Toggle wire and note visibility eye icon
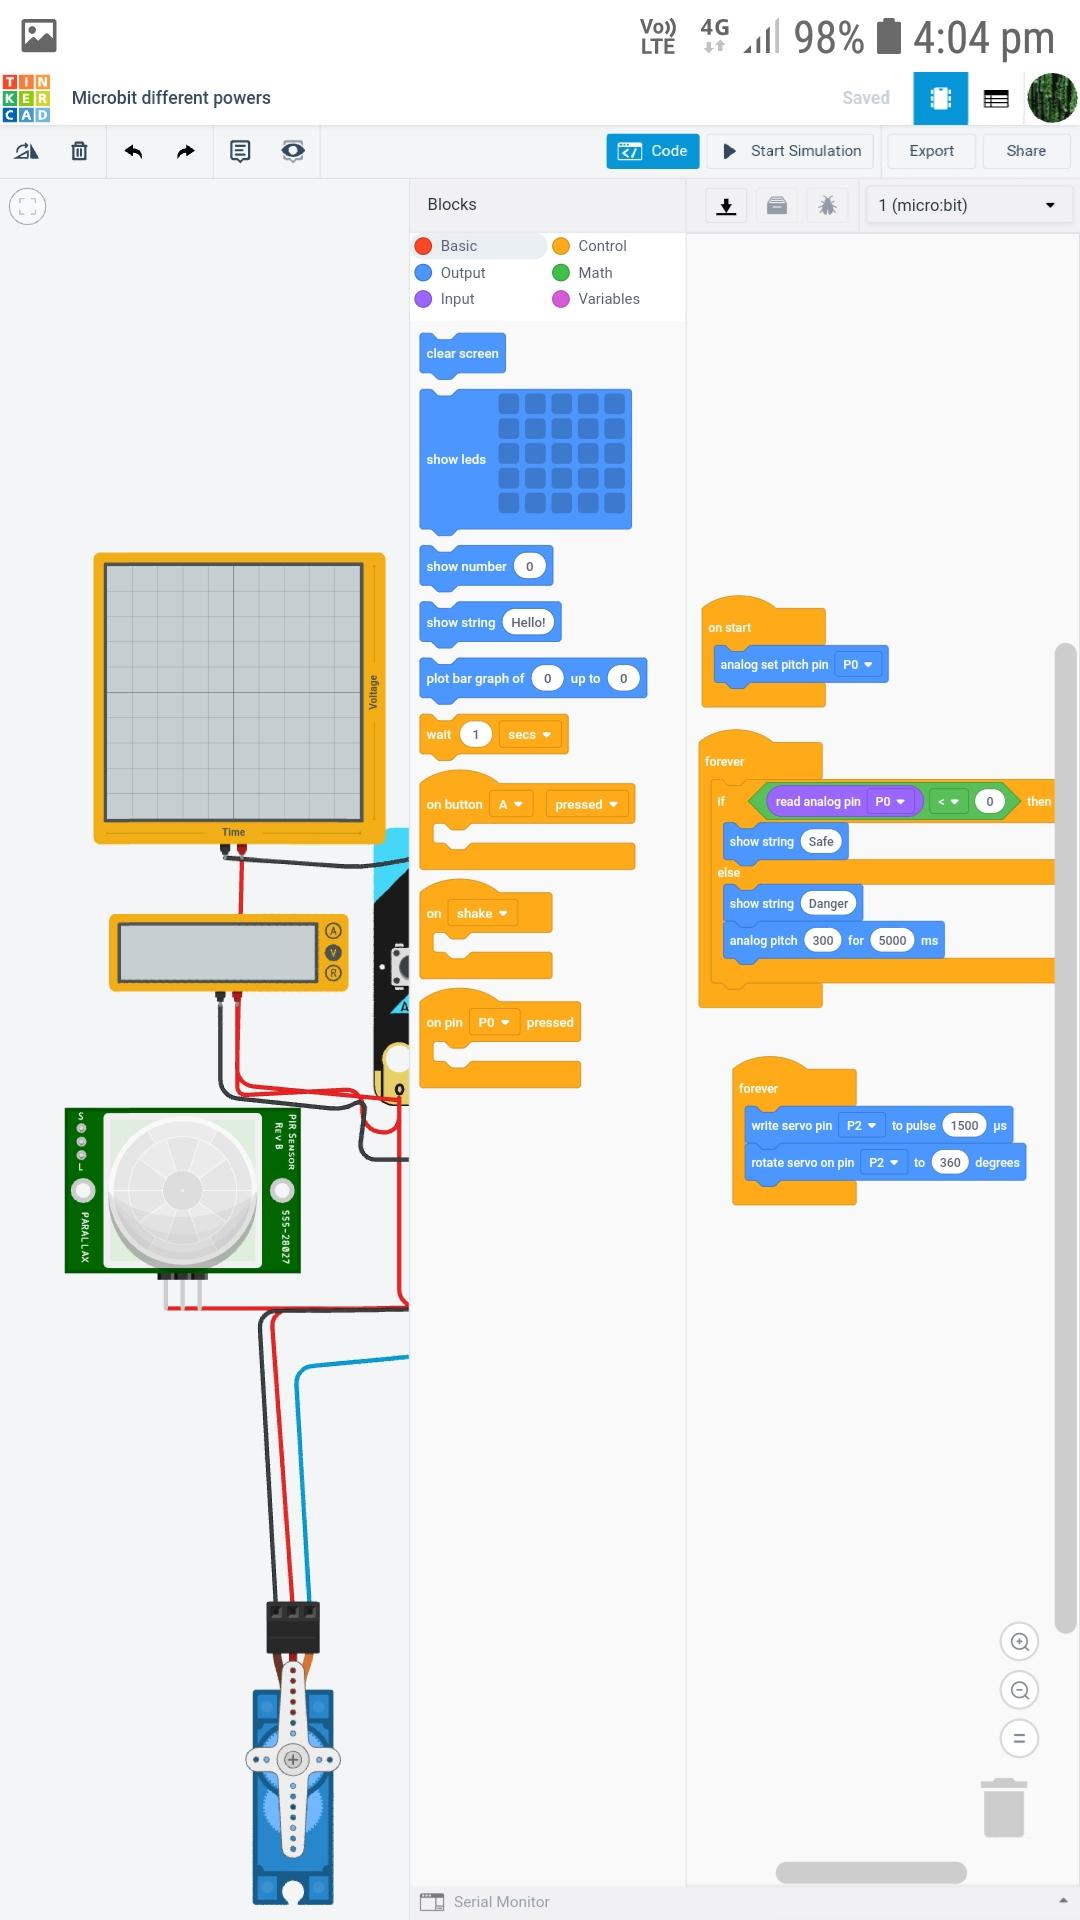Screen dimensions: 1080x1920 pyautogui.click(x=293, y=151)
